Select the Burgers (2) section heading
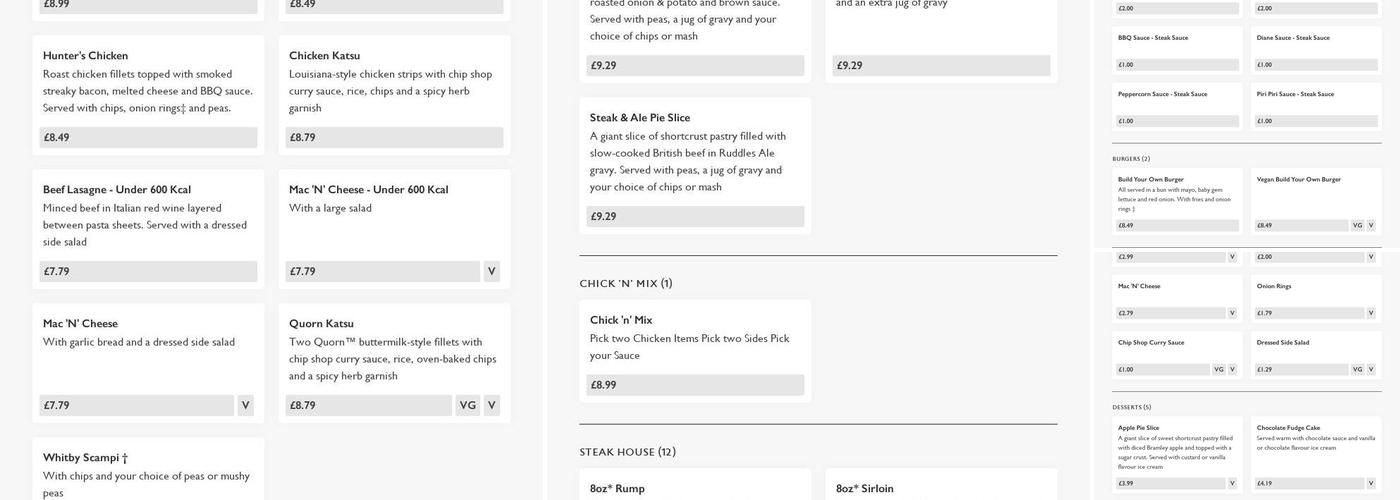1400x500 pixels. [x=1131, y=159]
